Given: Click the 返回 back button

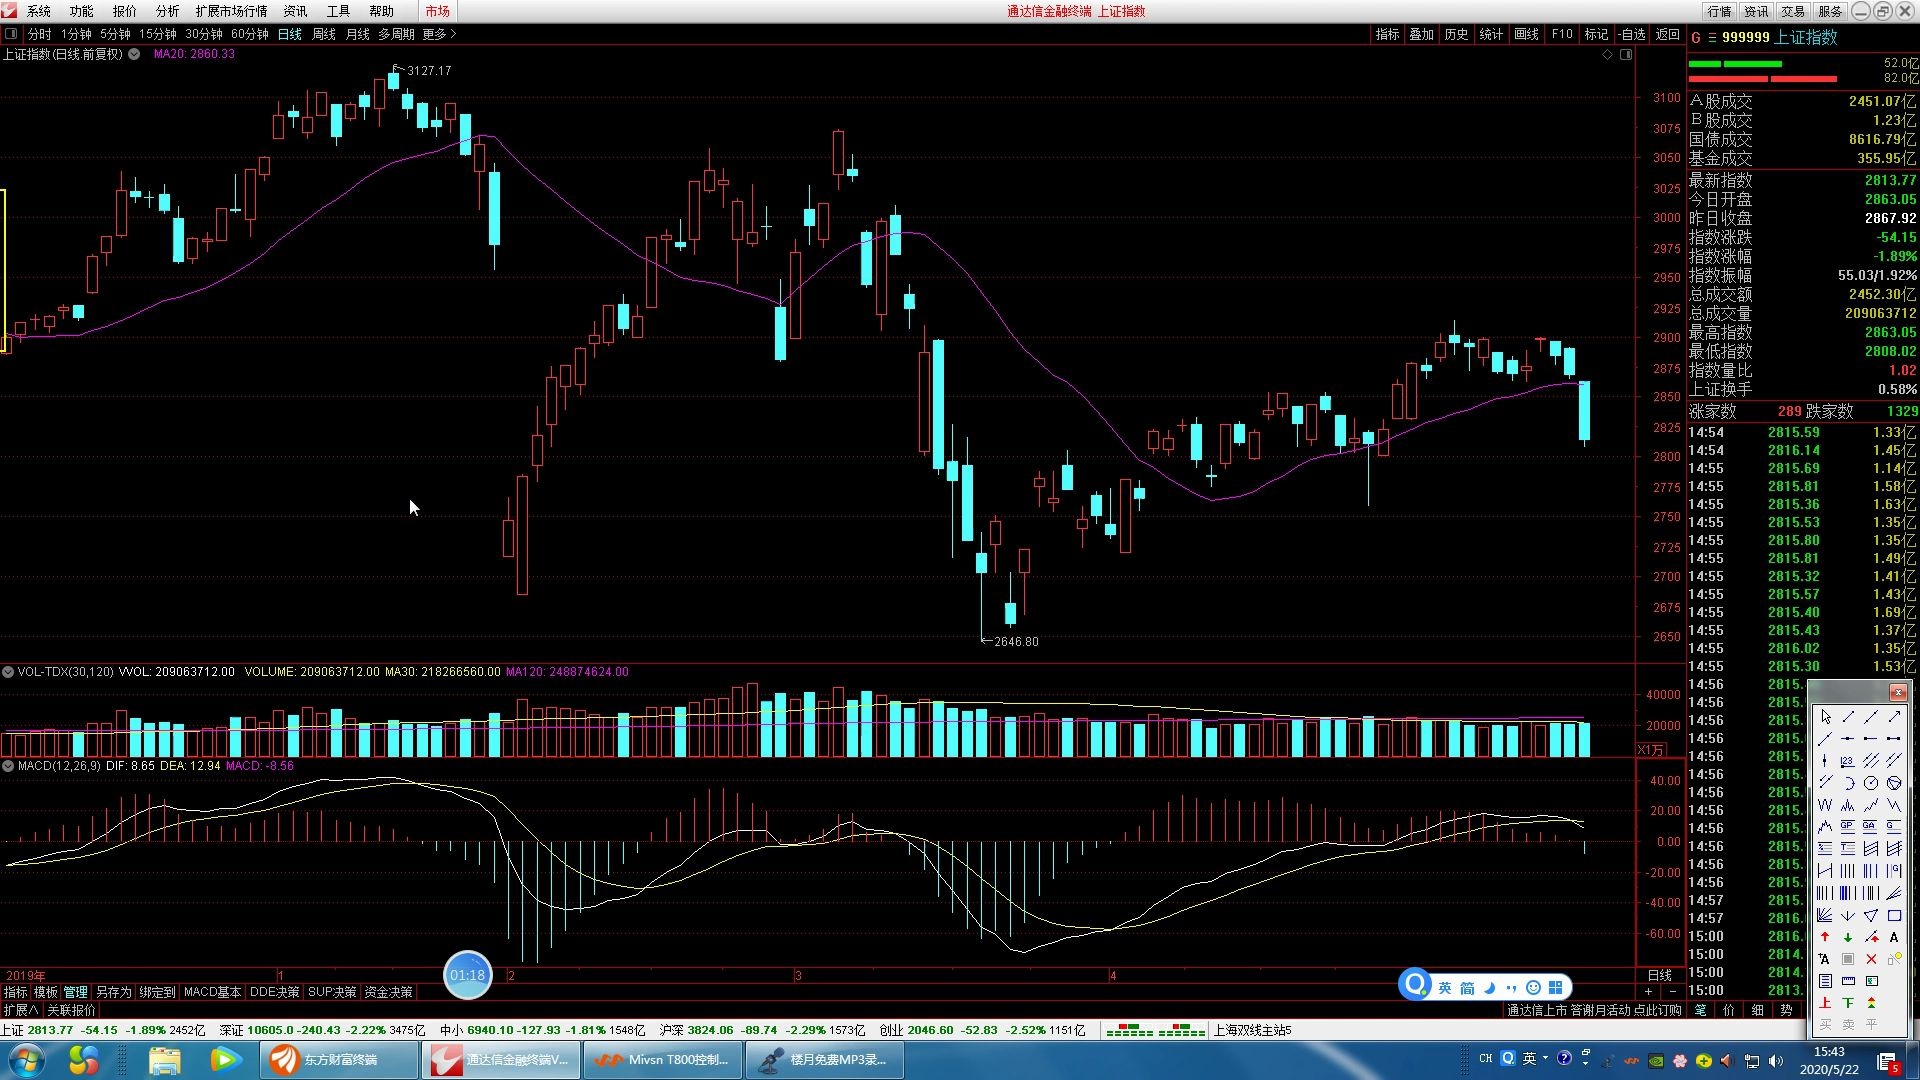Looking at the screenshot, I should pos(1667,34).
